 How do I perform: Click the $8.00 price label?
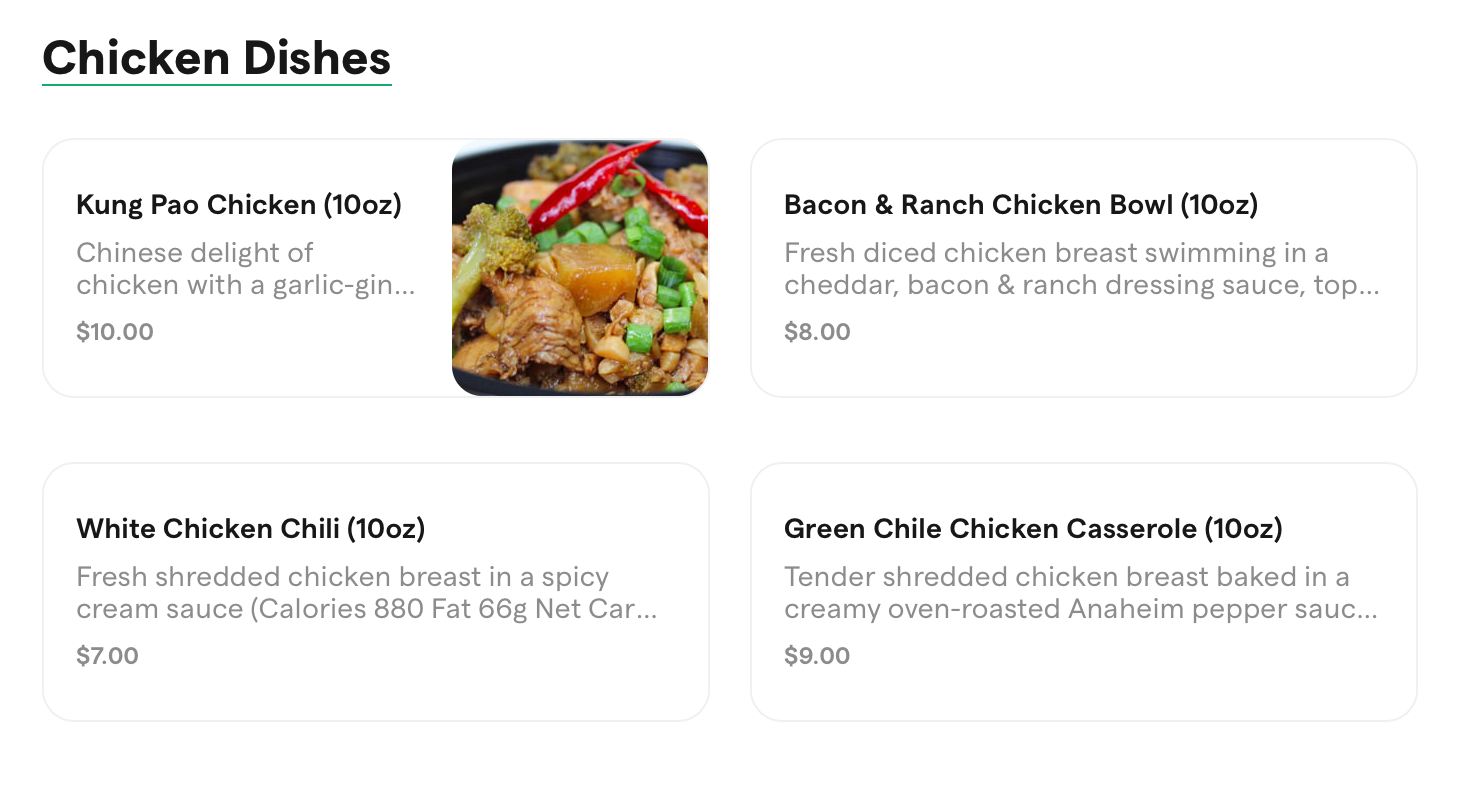pos(817,332)
